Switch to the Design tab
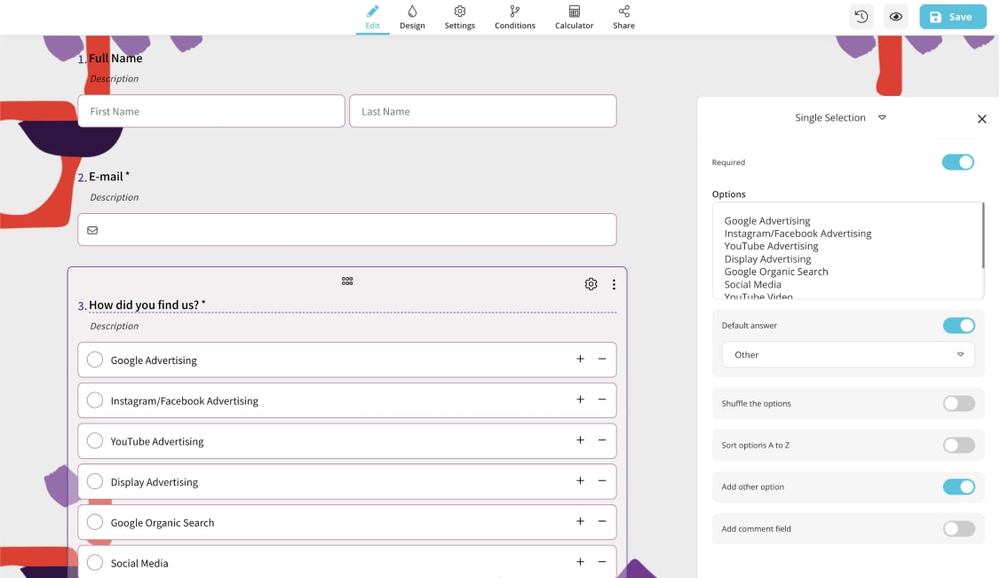The height and width of the screenshot is (578, 1000). tap(412, 17)
